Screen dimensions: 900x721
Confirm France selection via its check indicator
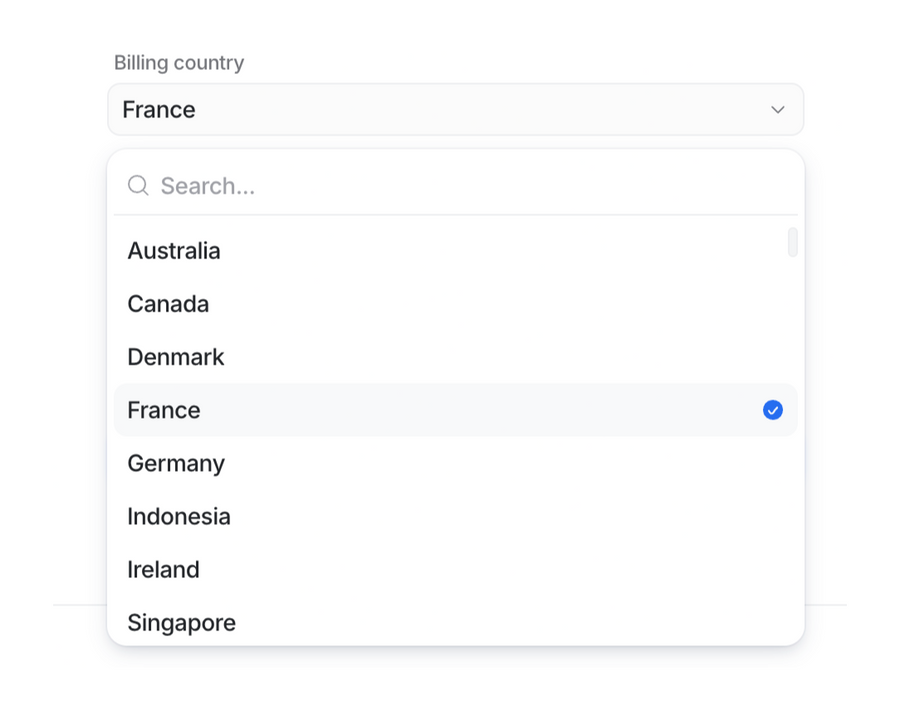[772, 410]
